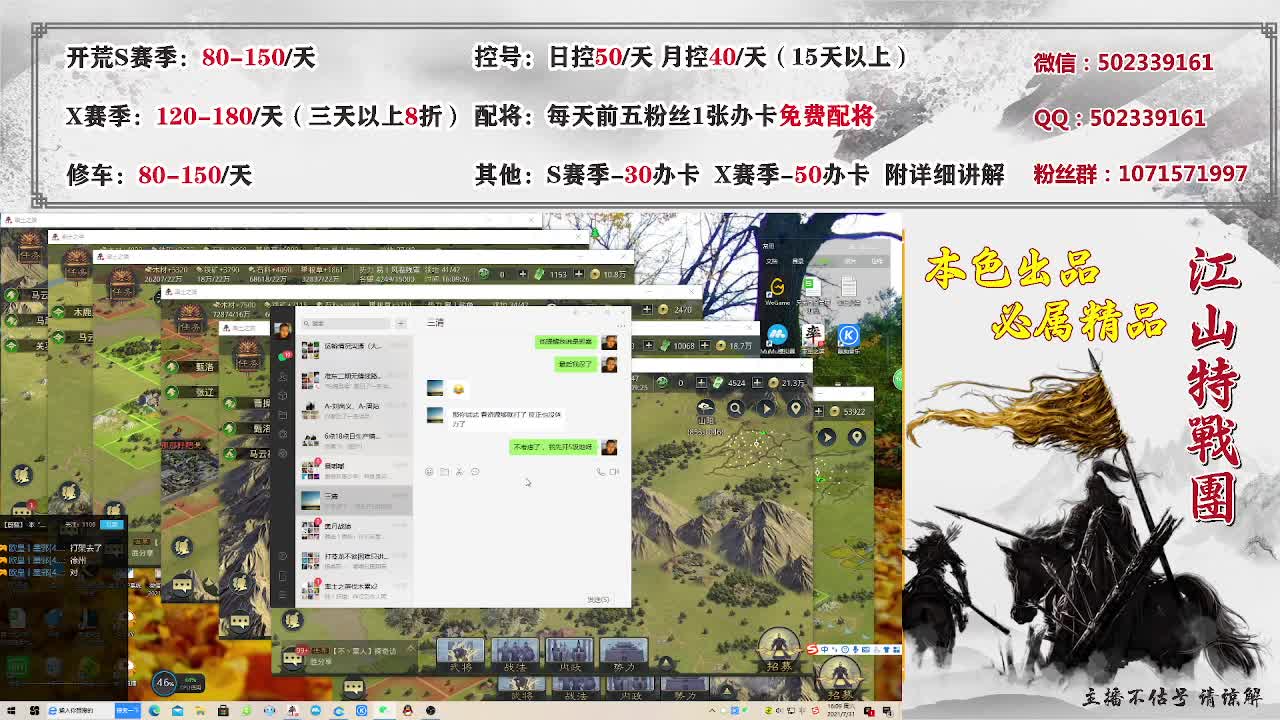
Task: Open the 战法 button in upper game bar
Action: (515, 655)
